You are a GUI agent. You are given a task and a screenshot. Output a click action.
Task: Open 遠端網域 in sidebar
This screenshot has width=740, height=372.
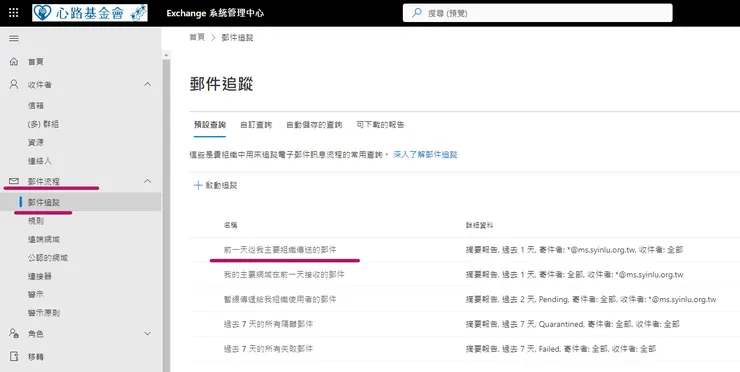pos(44,239)
